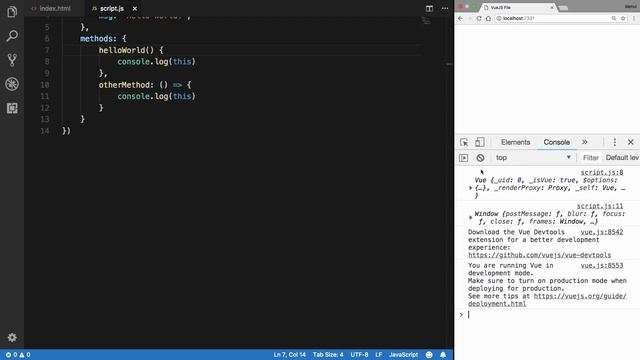
Task: Open the Extensions view in activity bar
Action: tap(12, 108)
